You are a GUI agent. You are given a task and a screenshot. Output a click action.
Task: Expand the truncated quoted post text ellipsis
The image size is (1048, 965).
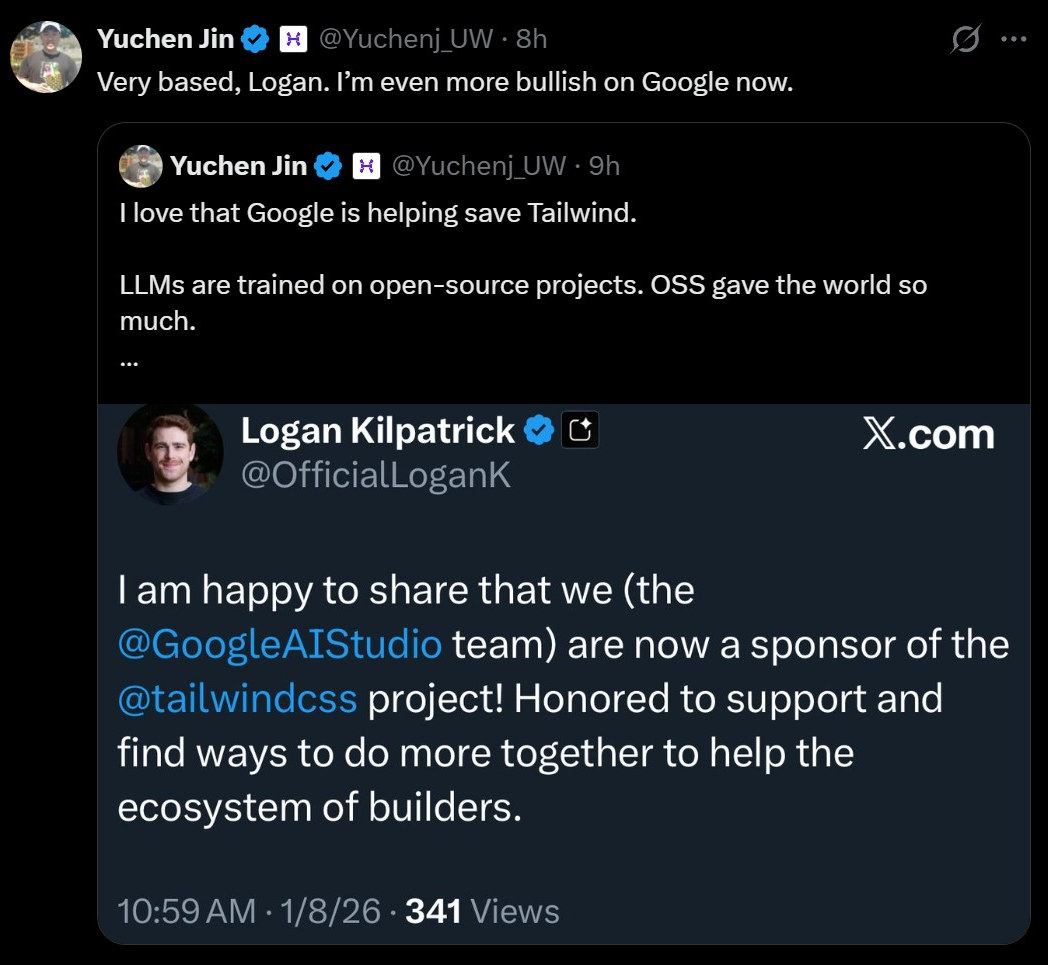(x=128, y=361)
